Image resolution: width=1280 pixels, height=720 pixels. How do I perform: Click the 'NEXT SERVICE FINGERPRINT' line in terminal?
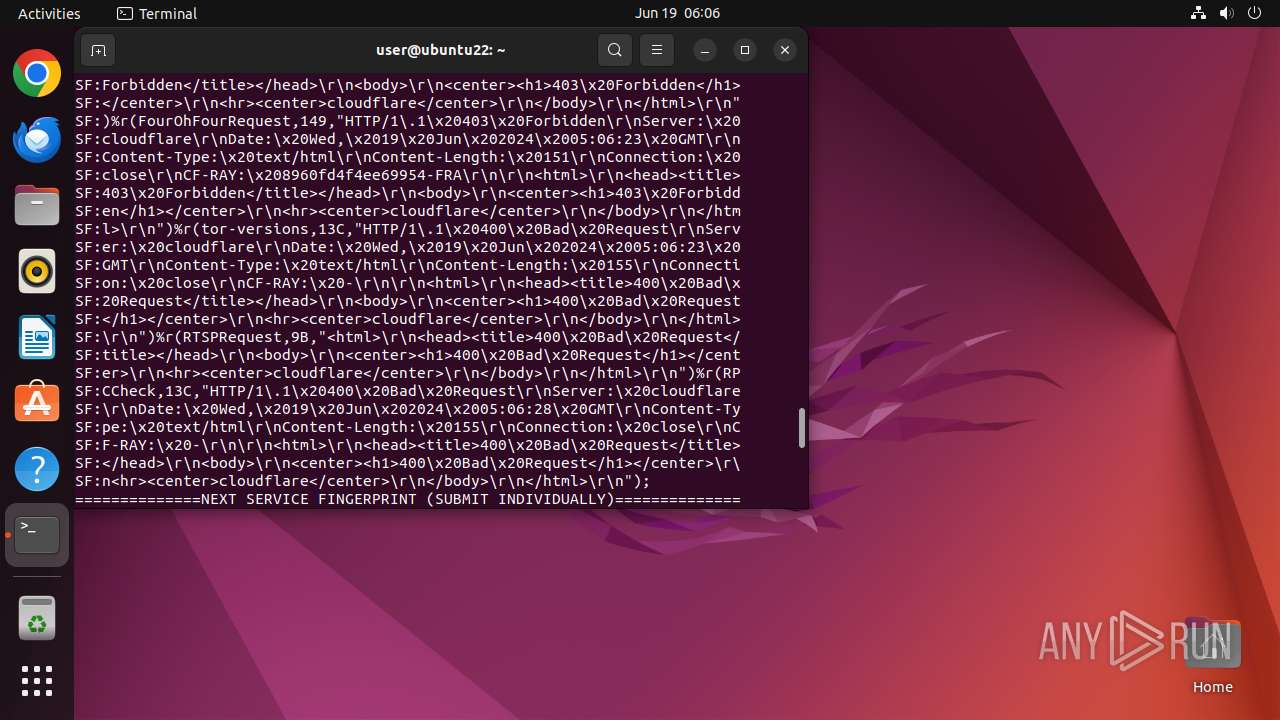(x=408, y=499)
